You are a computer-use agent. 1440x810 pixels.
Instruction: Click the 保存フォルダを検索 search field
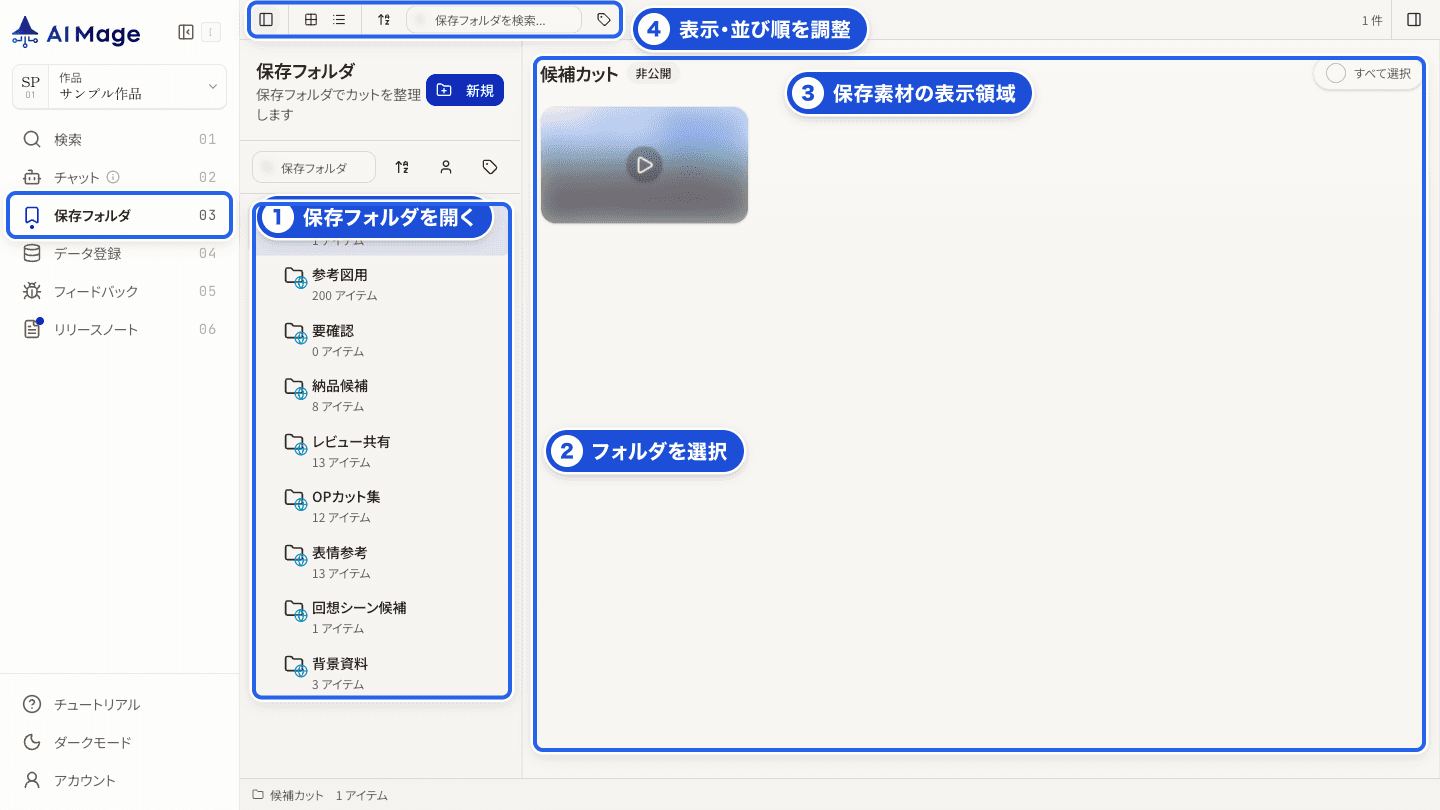pos(494,19)
